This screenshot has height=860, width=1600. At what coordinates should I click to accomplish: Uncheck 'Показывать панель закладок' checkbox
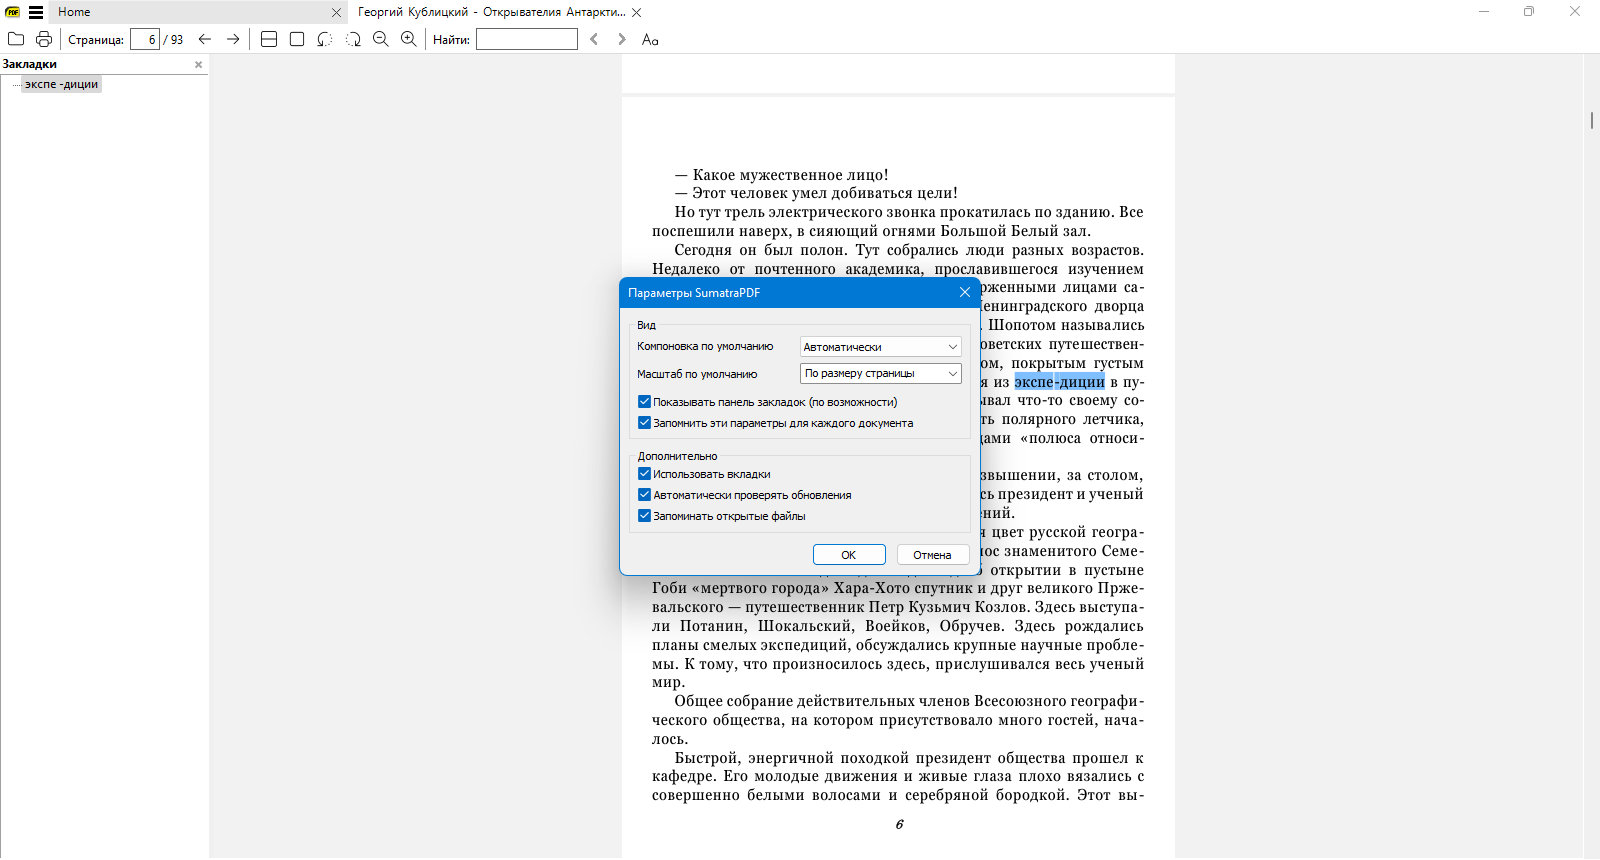[x=644, y=402]
